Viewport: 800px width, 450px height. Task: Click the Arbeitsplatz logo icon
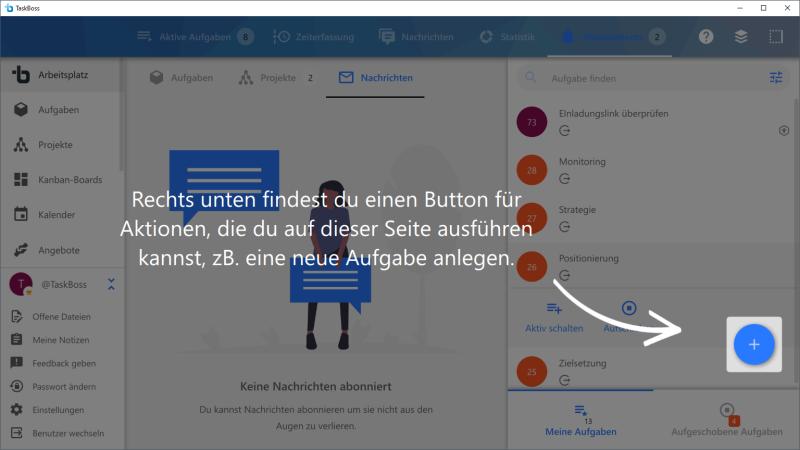[x=21, y=74]
